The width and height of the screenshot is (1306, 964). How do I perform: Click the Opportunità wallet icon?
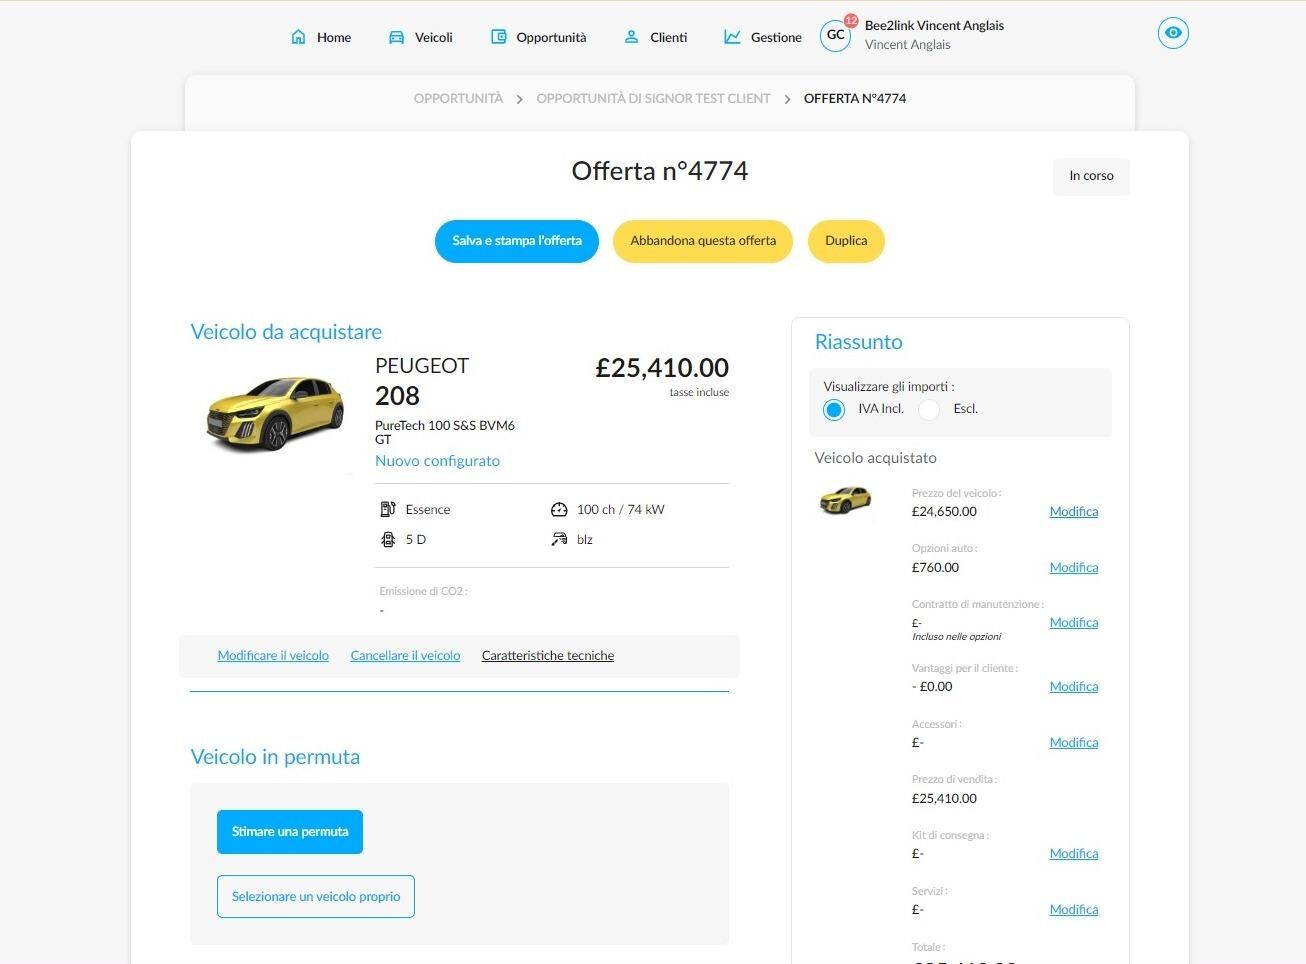pyautogui.click(x=498, y=37)
